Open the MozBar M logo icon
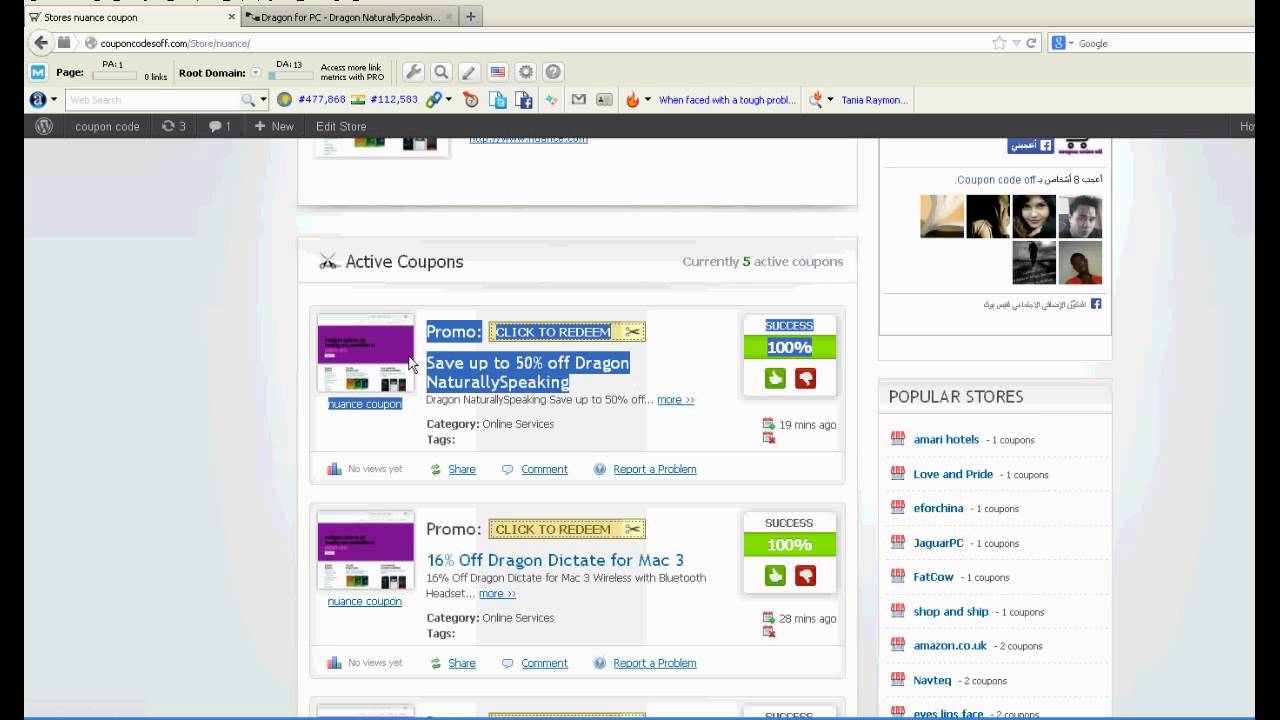The image size is (1280, 720). coord(38,72)
